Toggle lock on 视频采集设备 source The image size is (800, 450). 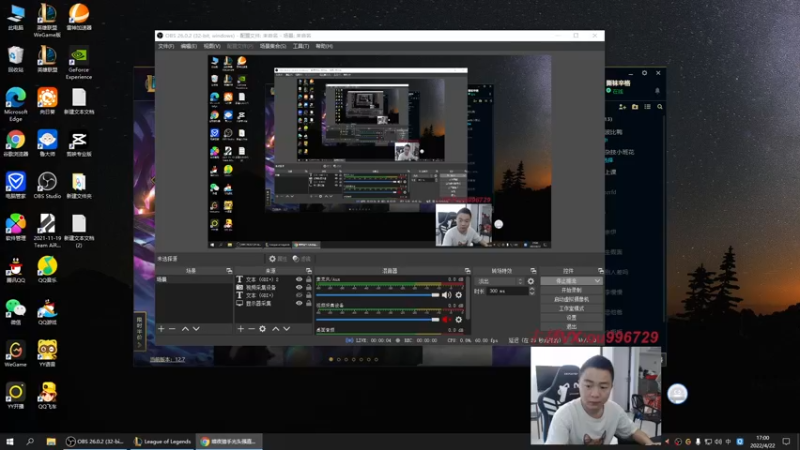click(x=309, y=287)
